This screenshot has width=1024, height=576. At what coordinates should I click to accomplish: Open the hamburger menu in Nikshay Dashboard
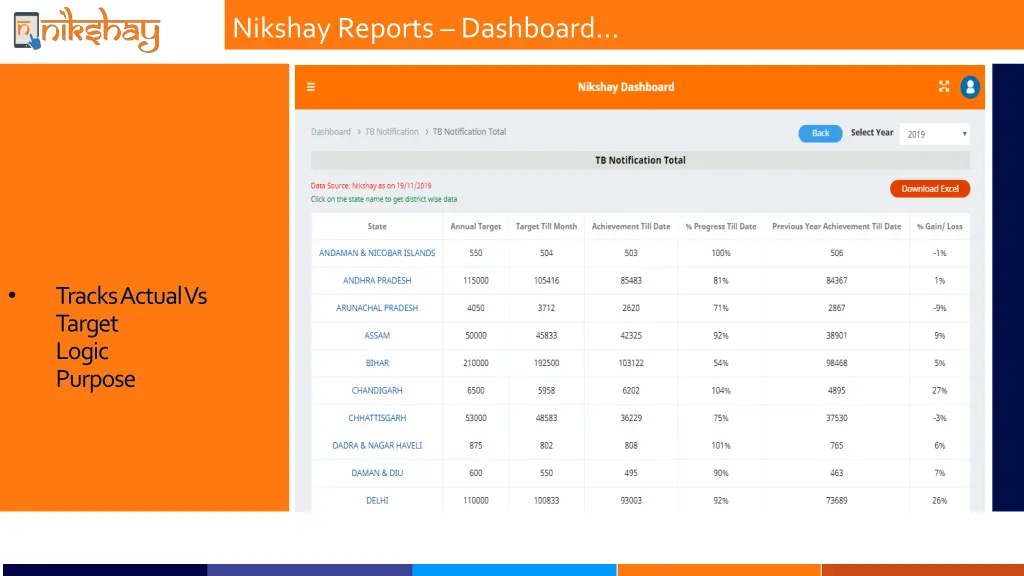[311, 87]
